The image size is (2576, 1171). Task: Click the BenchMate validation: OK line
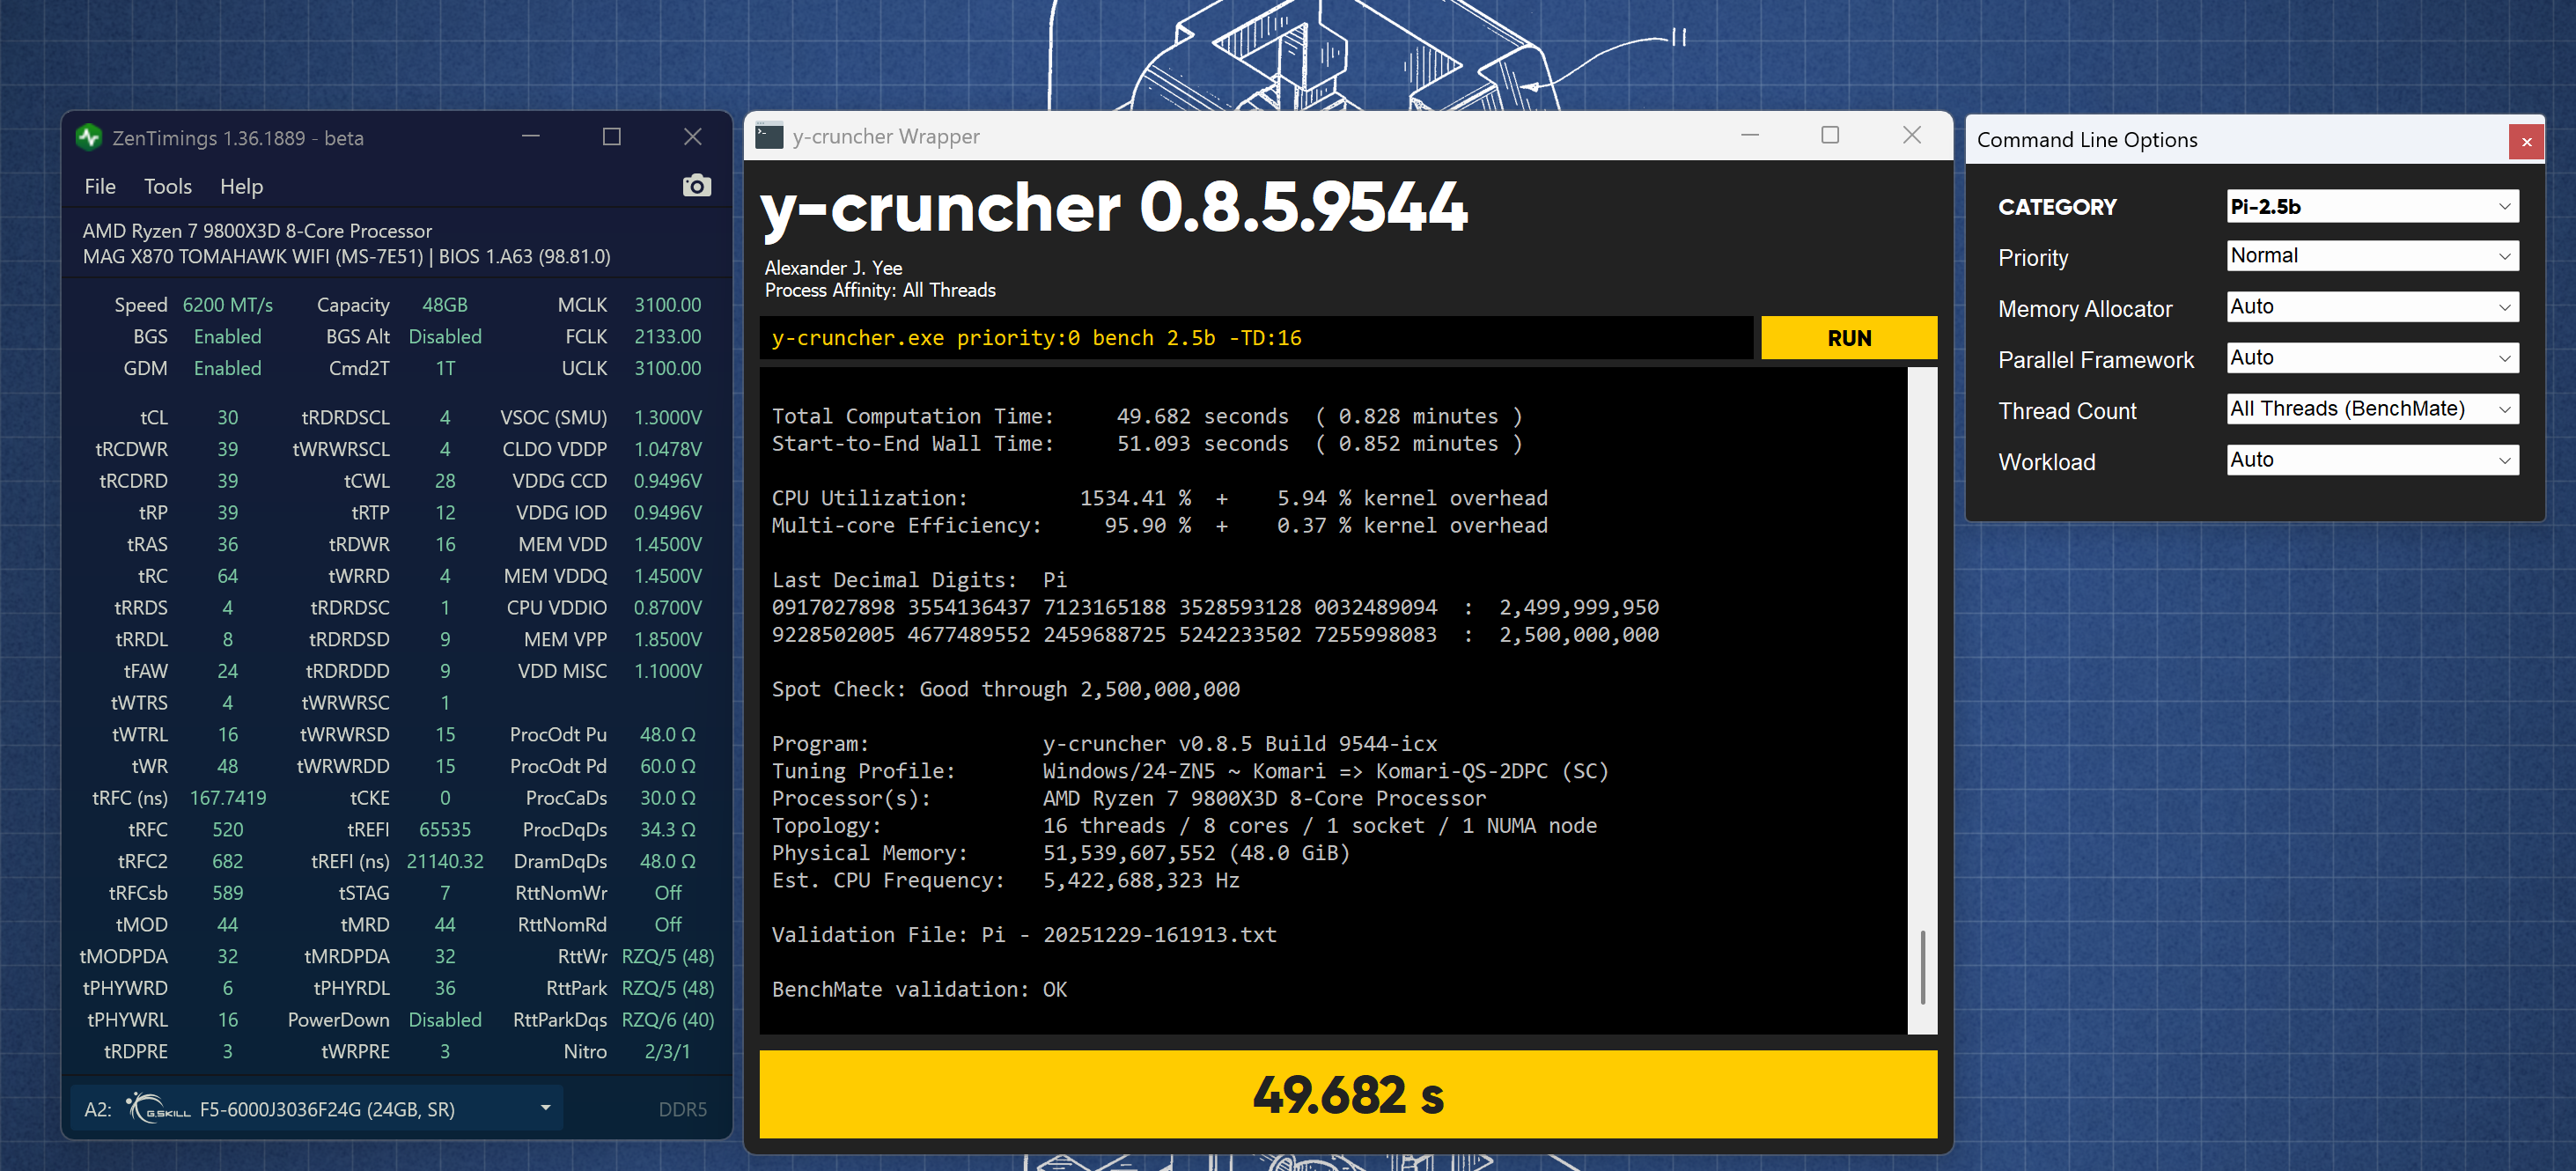click(920, 989)
